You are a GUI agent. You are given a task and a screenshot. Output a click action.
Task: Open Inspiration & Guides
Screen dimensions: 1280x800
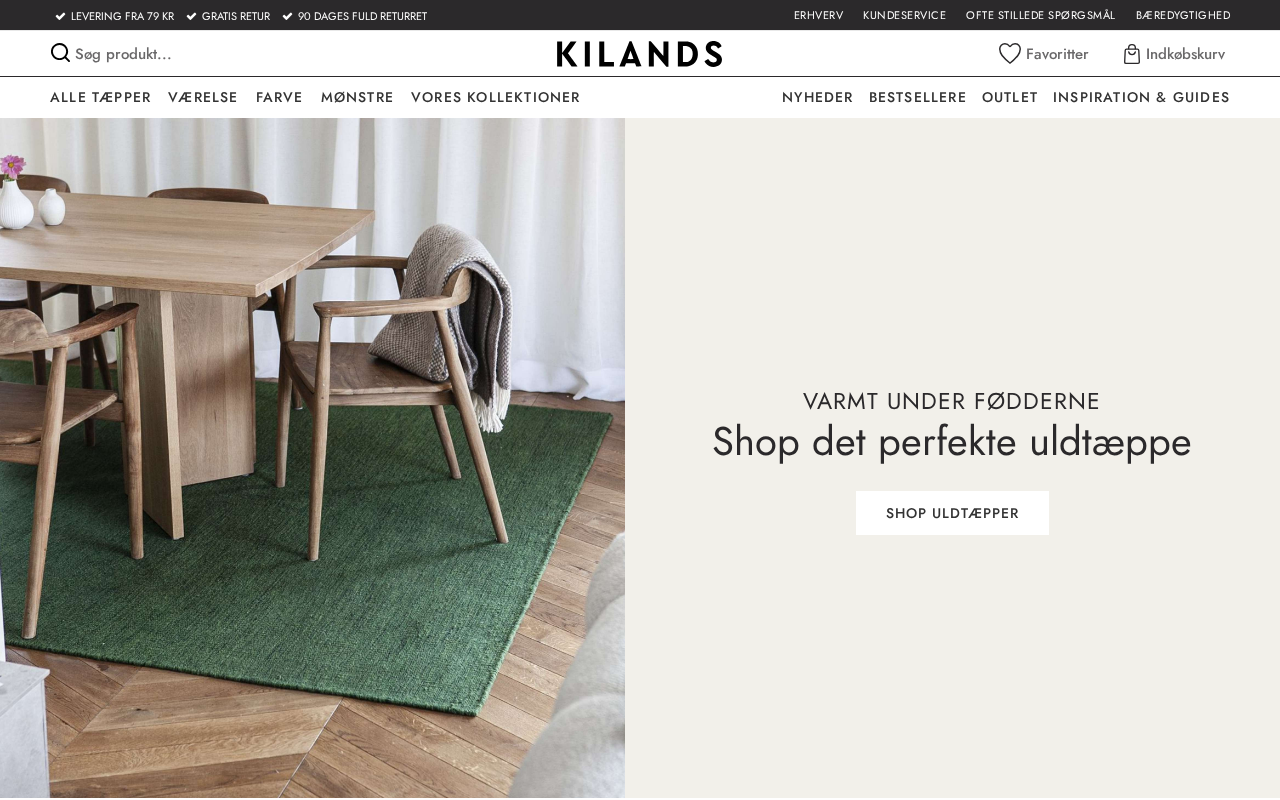(1141, 97)
